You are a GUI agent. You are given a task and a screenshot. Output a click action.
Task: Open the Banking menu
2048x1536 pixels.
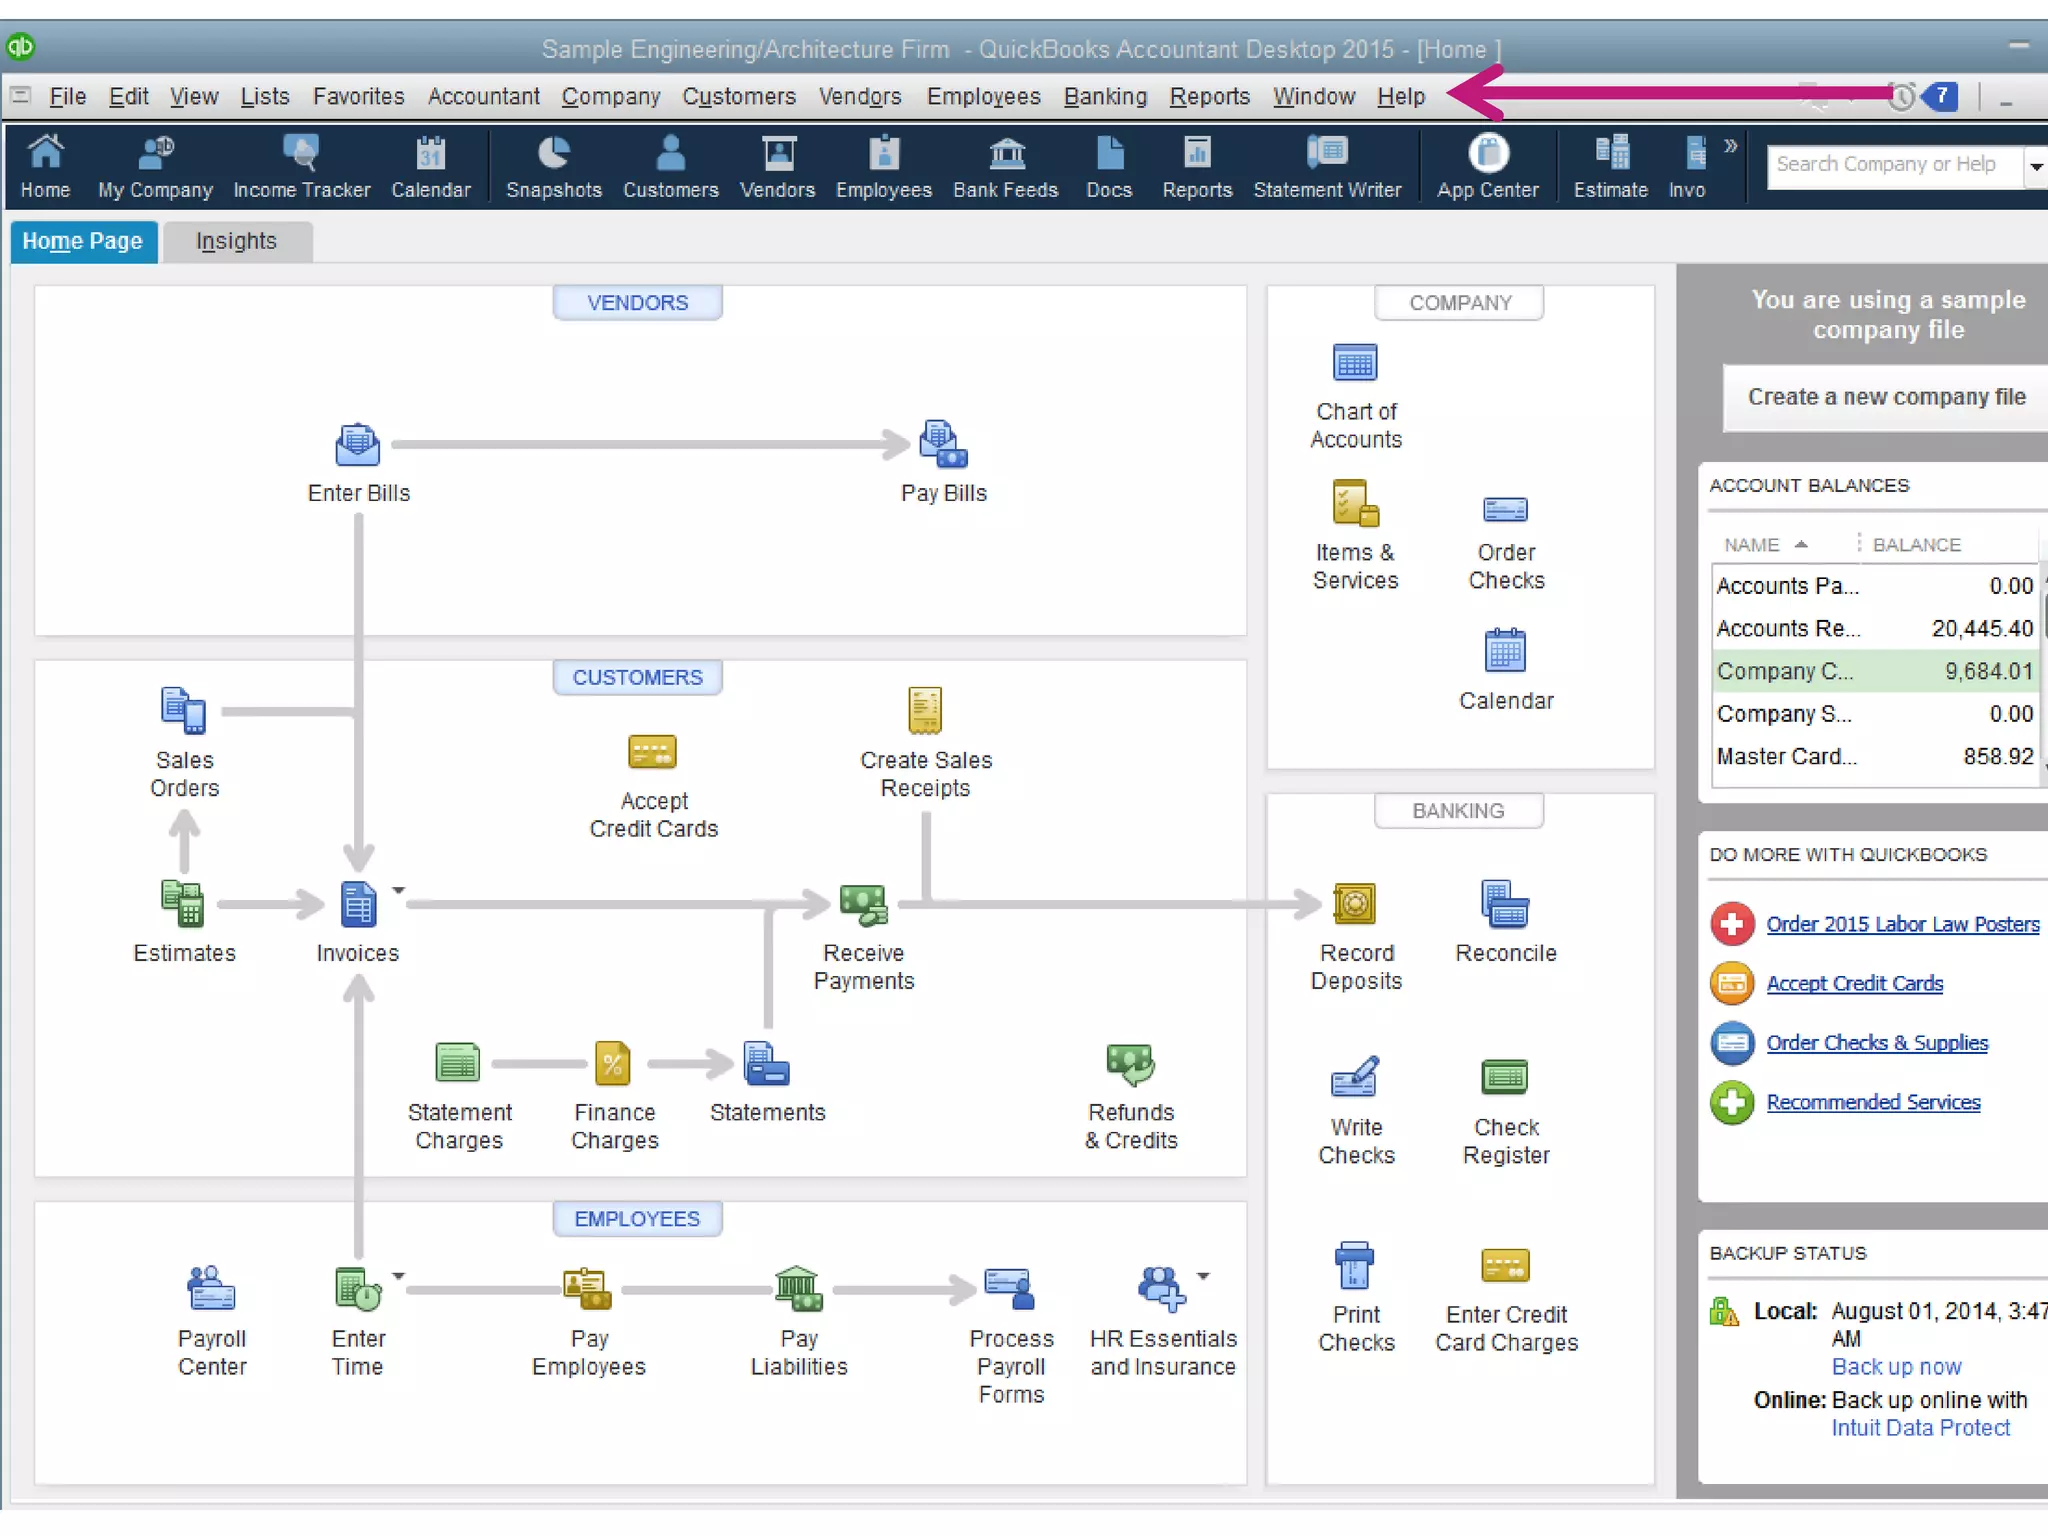[x=1104, y=97]
